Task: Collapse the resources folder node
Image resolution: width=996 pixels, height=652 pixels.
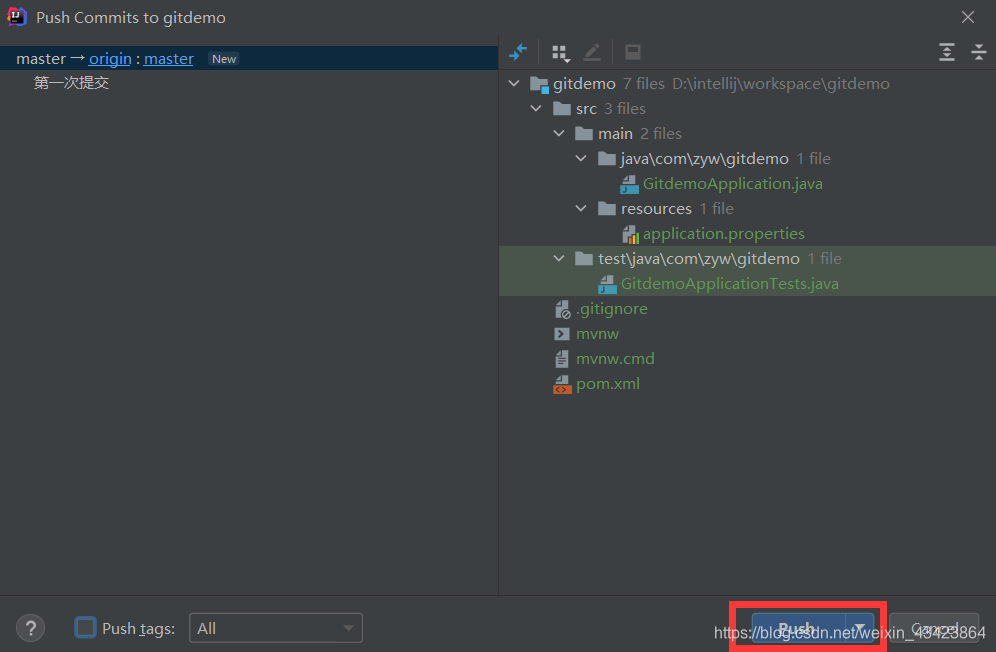Action: [x=581, y=208]
